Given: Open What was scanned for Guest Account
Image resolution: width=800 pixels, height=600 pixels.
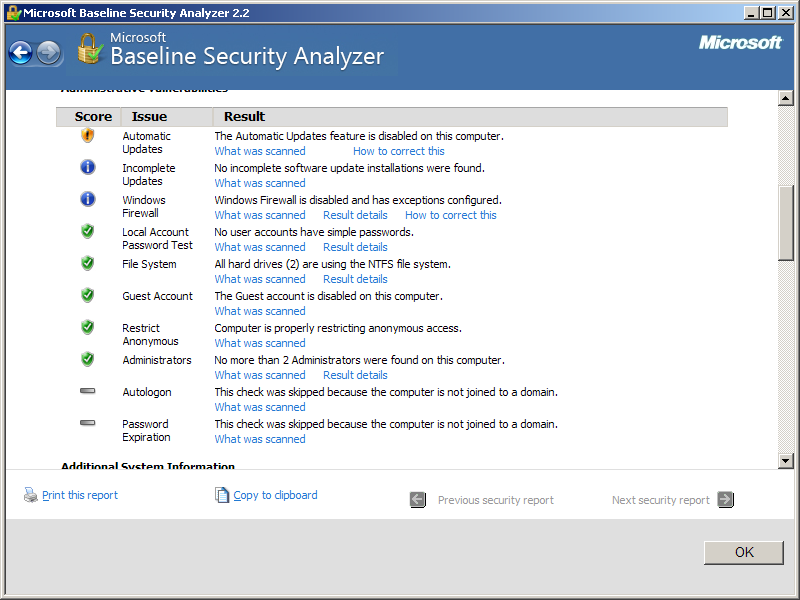Looking at the screenshot, I should [260, 311].
